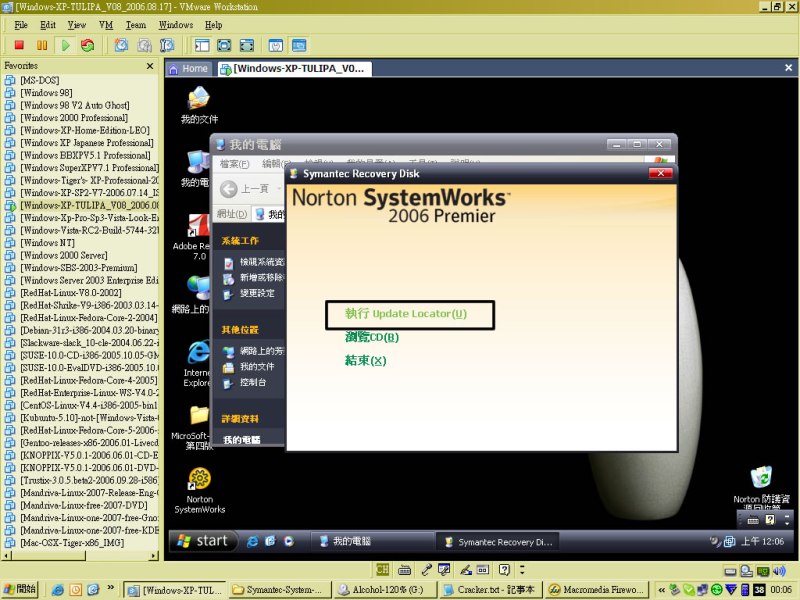Close the Windows-XP-TULIPA VM tab
This screenshot has width=800, height=600.
pyautogui.click(x=788, y=68)
